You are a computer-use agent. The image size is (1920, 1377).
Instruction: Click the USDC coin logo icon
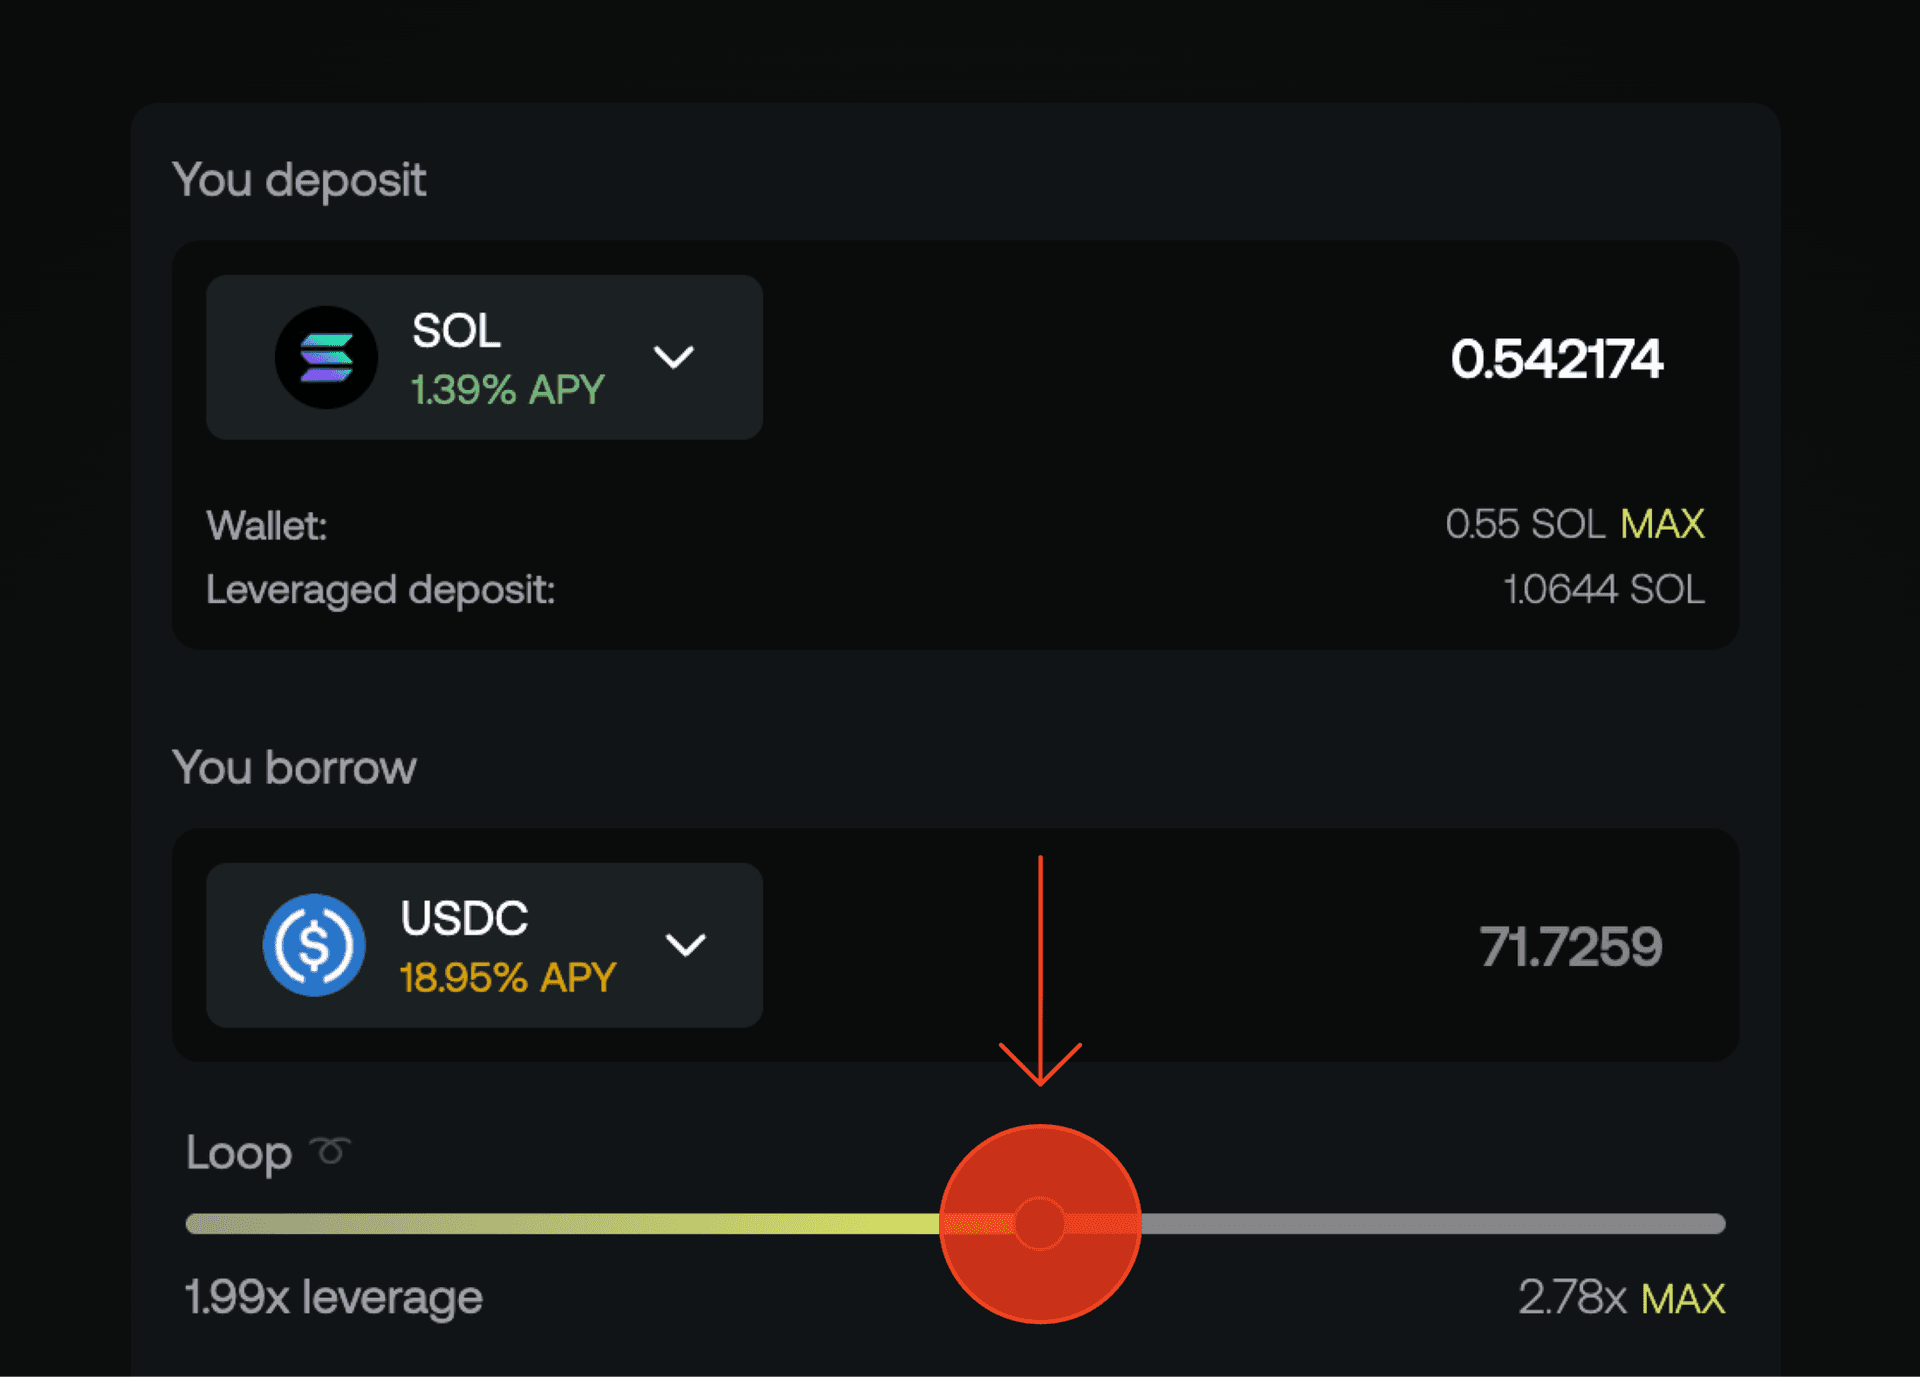pos(314,945)
